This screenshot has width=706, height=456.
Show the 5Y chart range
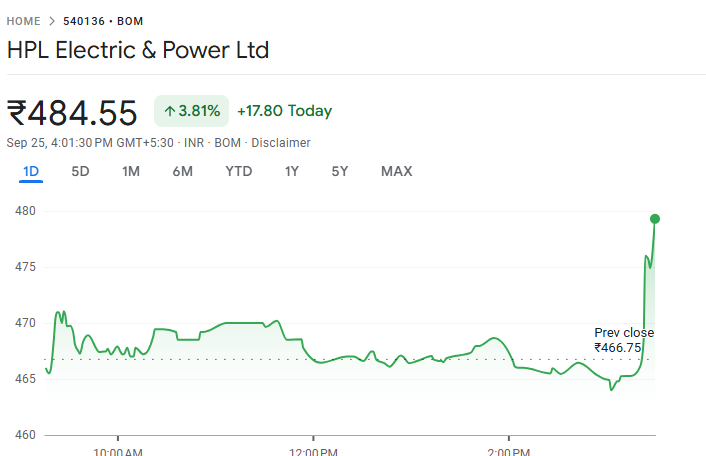(x=340, y=172)
